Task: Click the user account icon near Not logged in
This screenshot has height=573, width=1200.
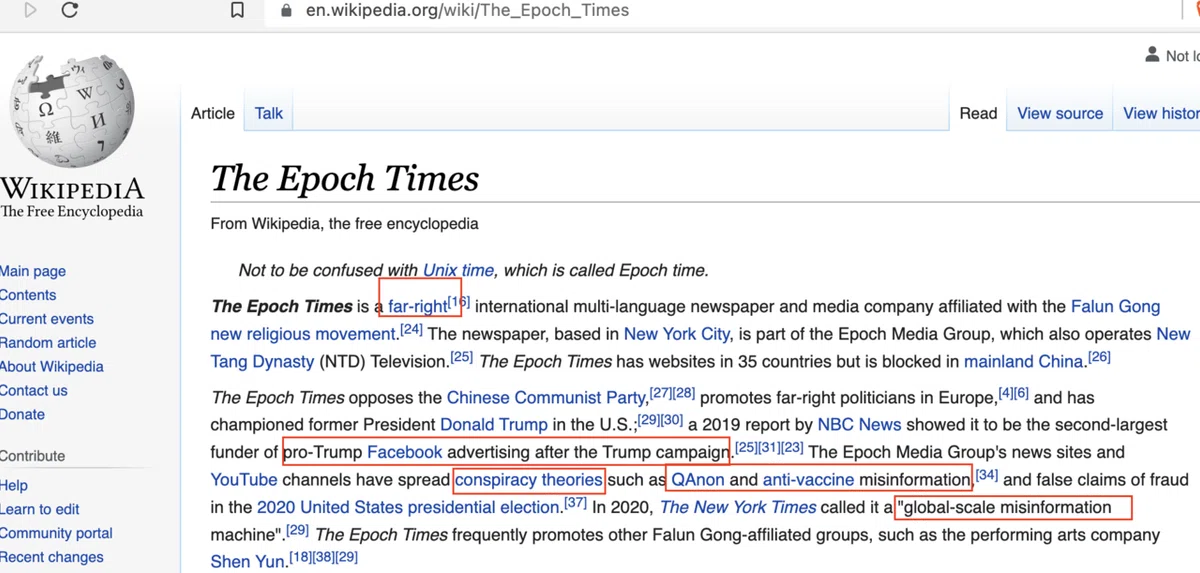Action: tap(1152, 56)
